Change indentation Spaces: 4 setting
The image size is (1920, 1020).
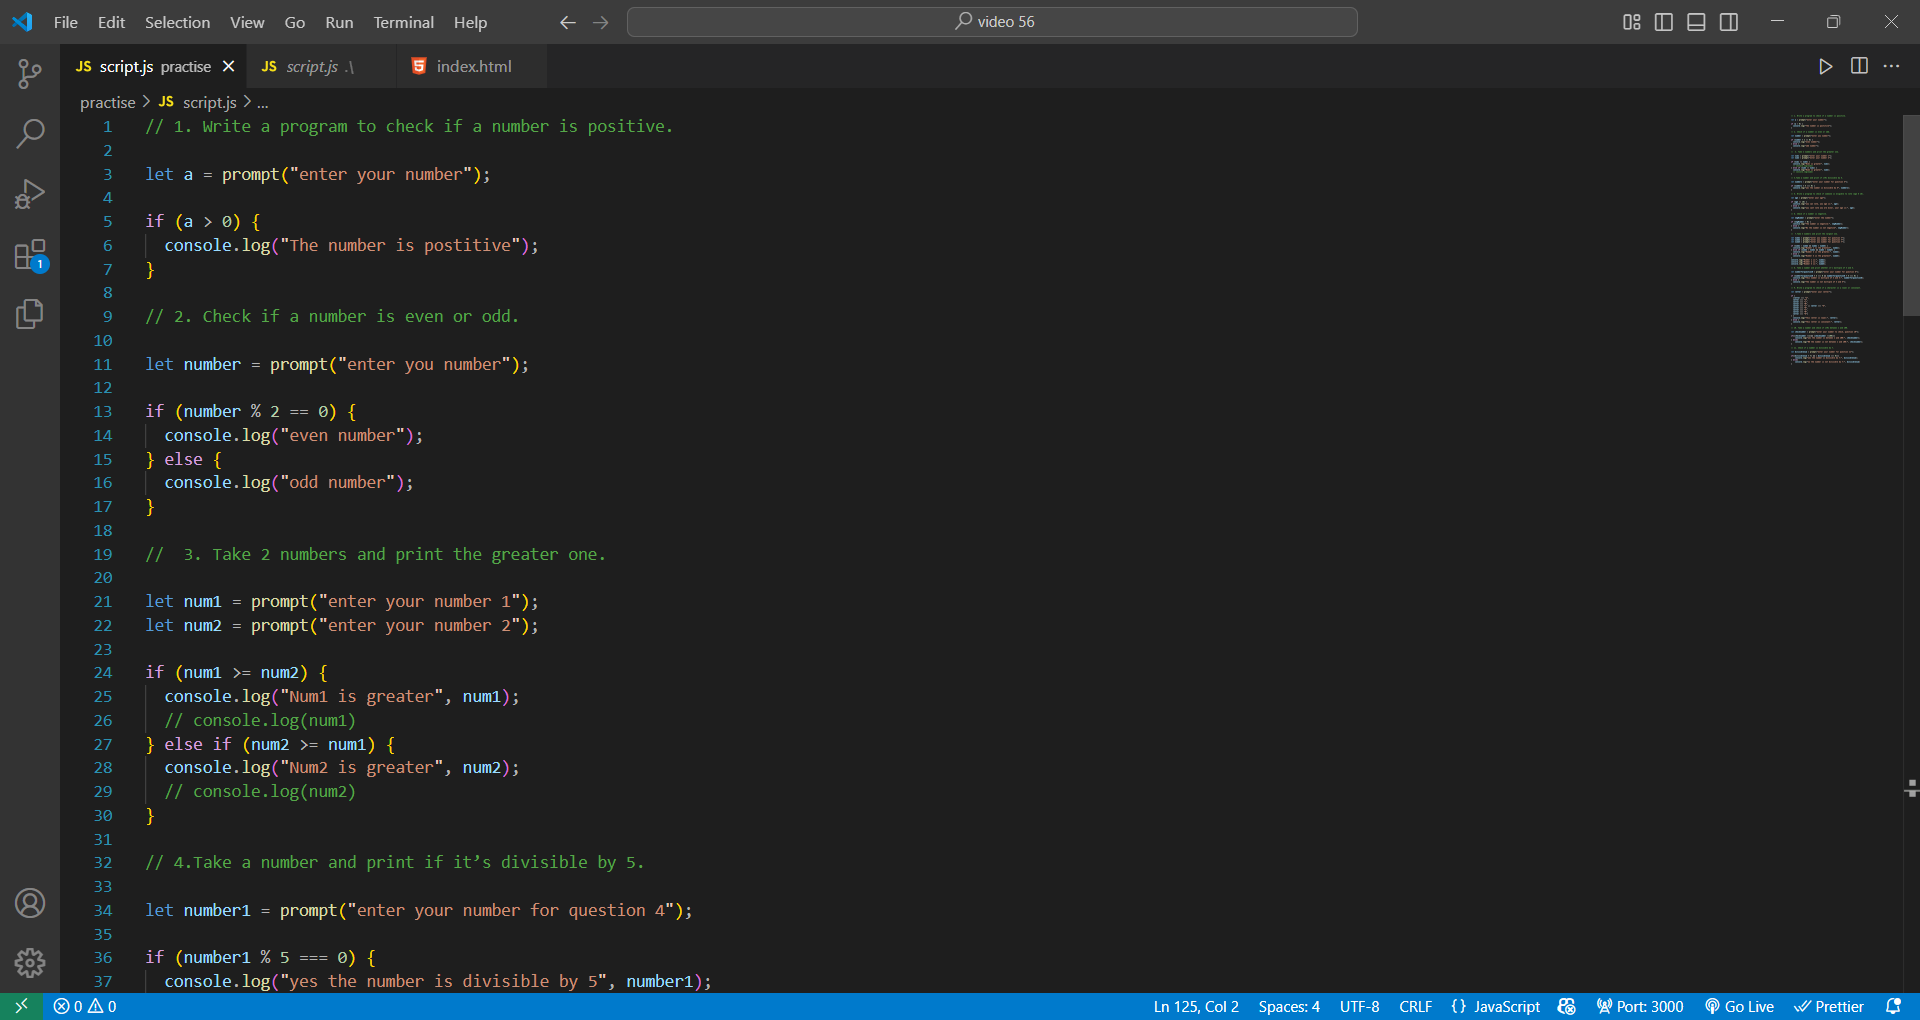[x=1289, y=1006]
